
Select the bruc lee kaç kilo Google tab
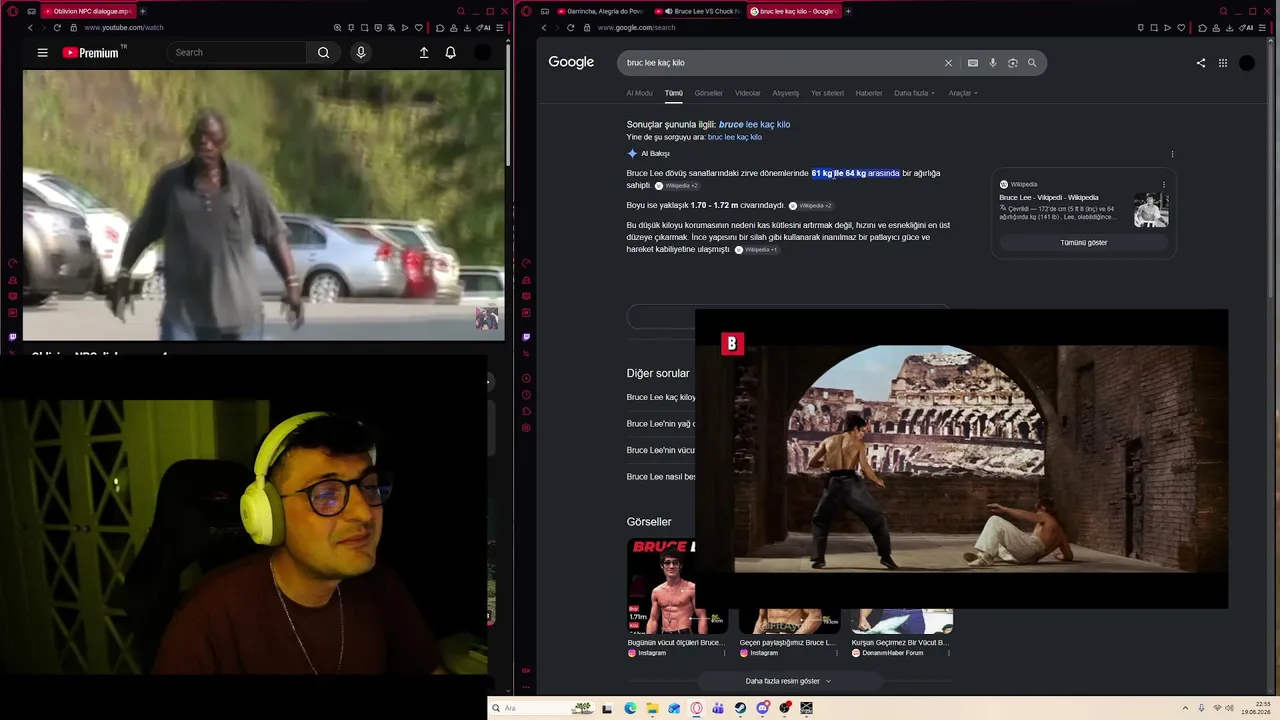point(794,11)
